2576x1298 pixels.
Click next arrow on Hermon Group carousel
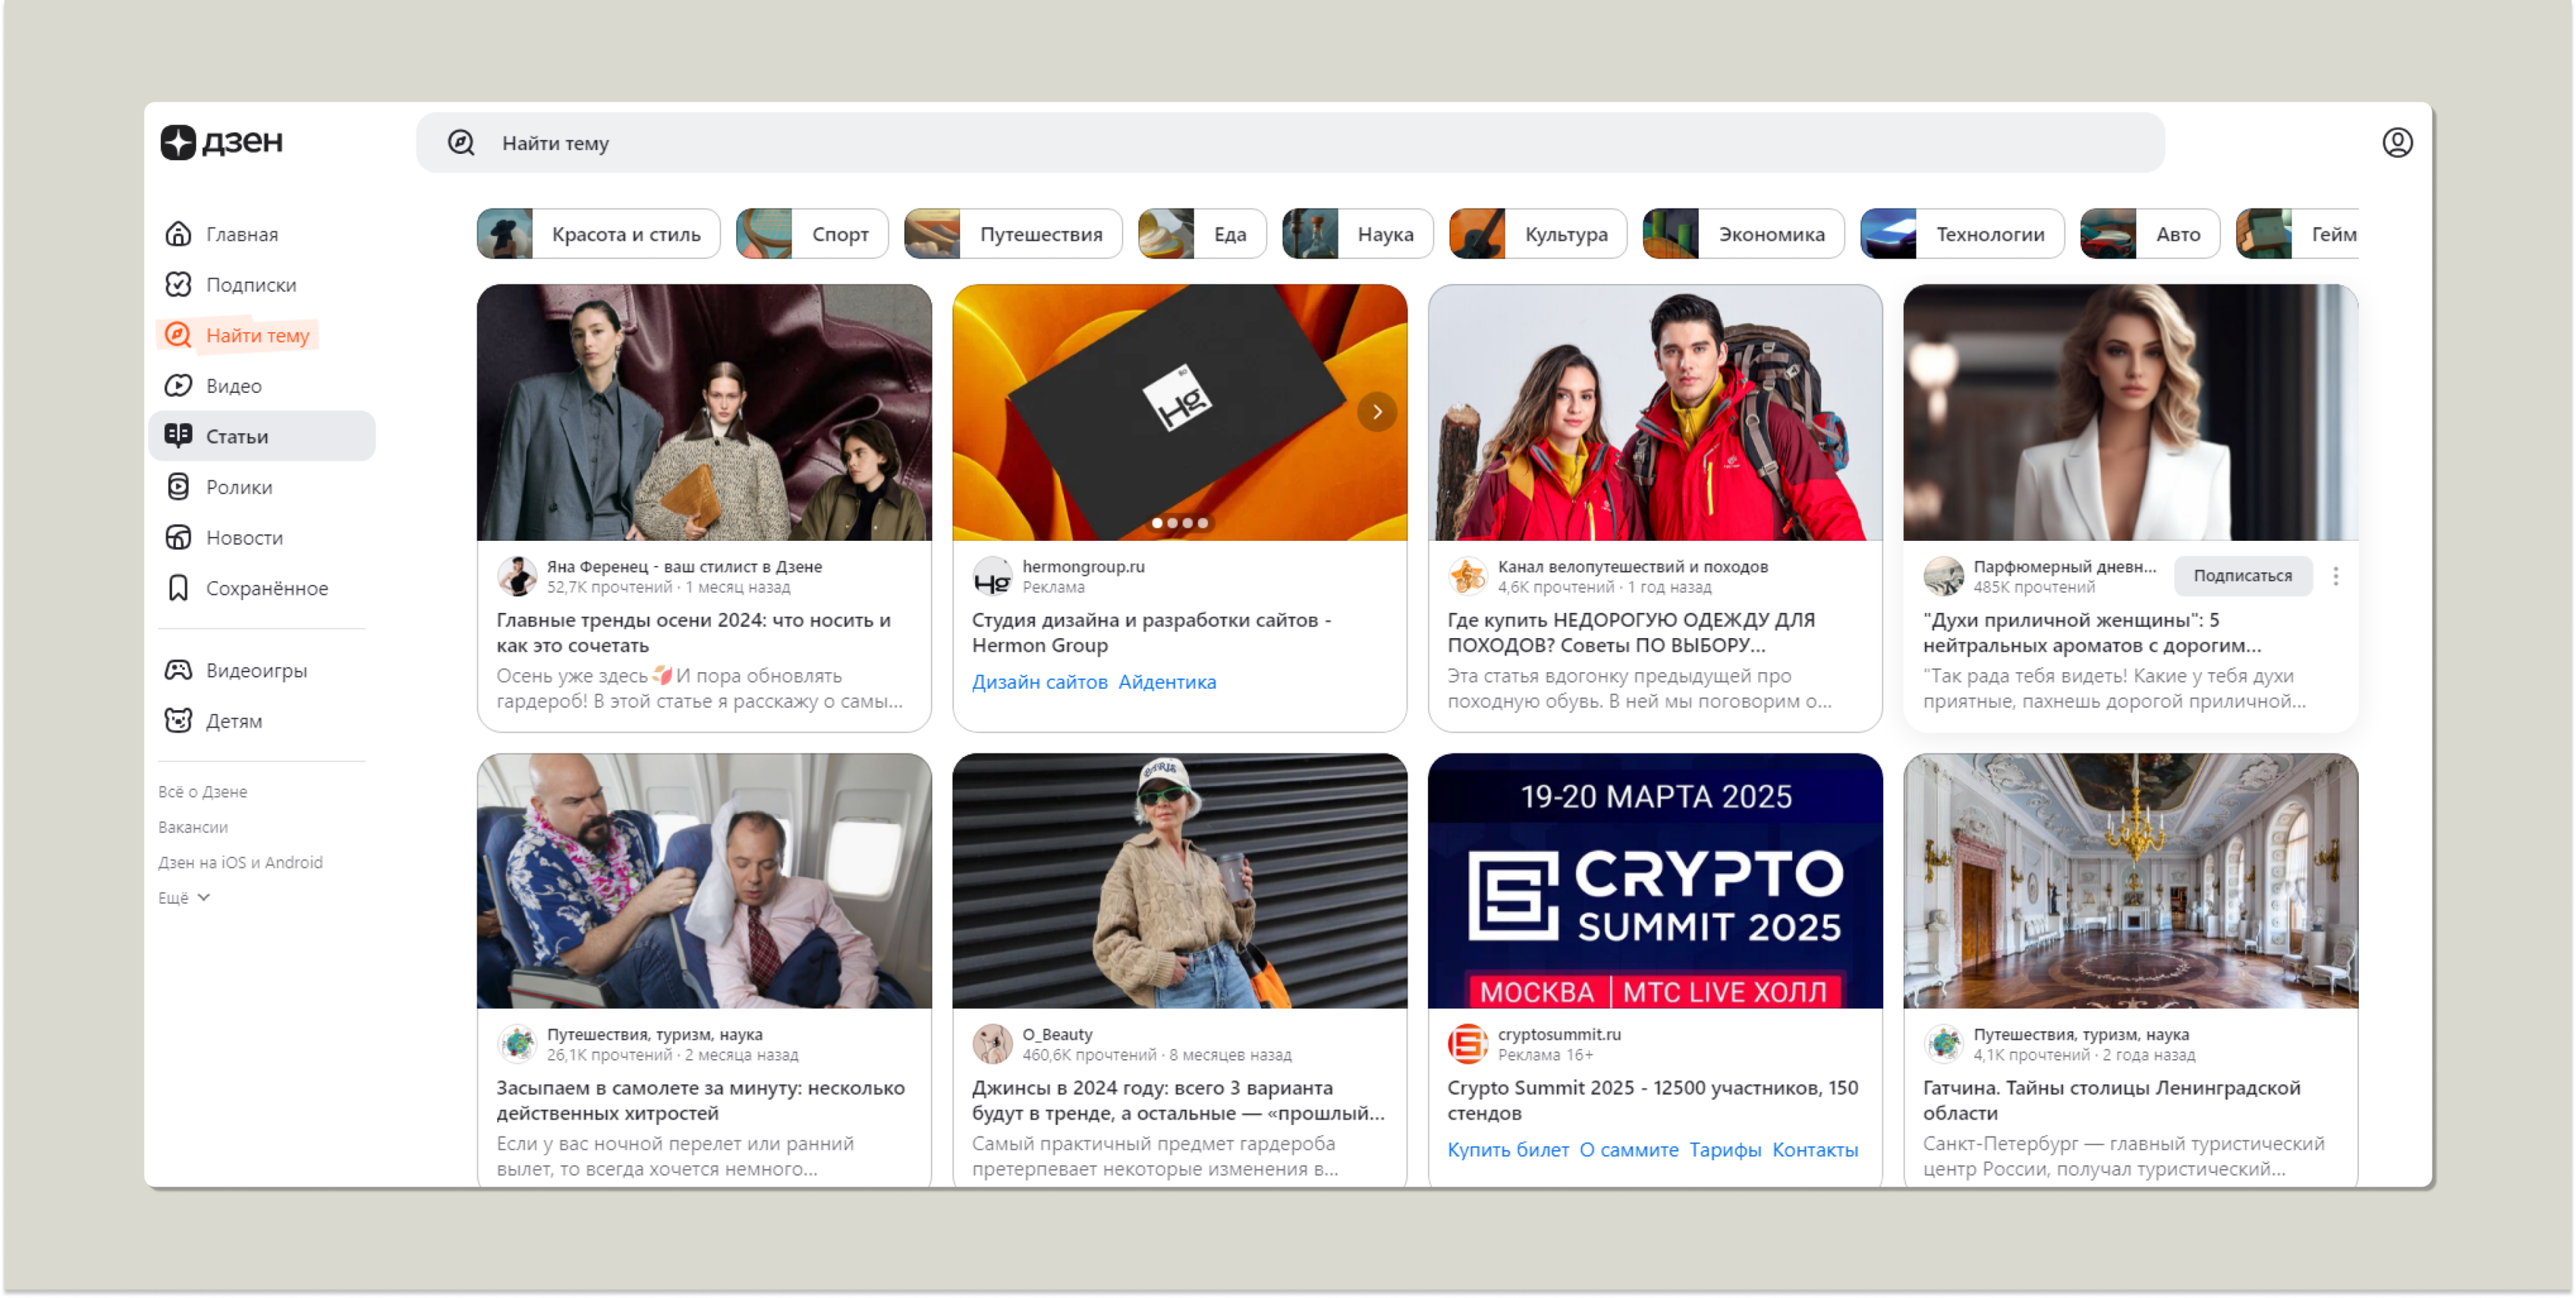pos(1377,412)
